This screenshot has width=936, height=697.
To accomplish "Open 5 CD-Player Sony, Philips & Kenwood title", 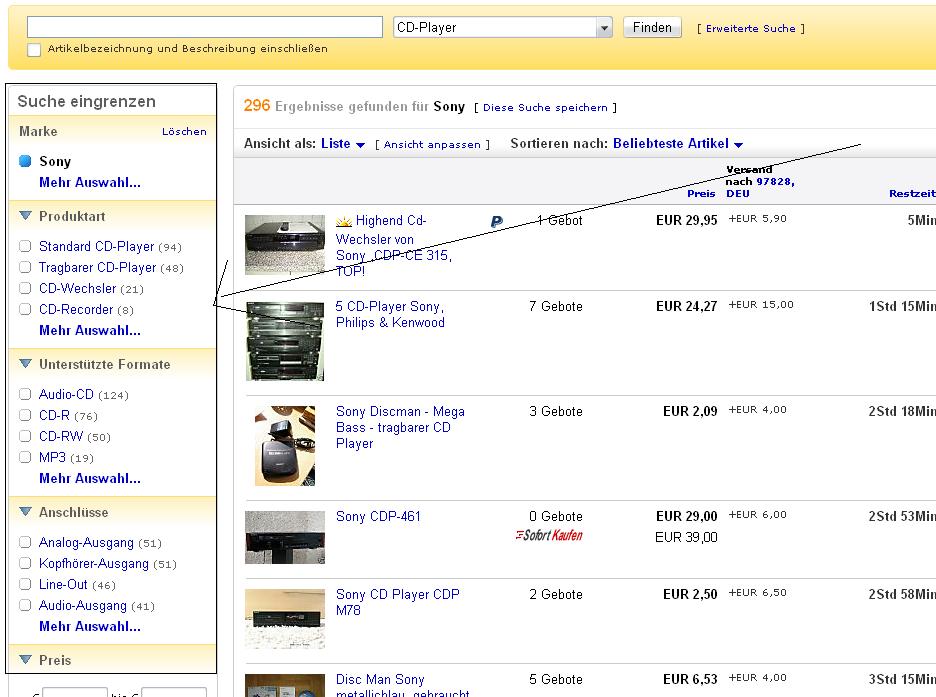I will point(390,314).
